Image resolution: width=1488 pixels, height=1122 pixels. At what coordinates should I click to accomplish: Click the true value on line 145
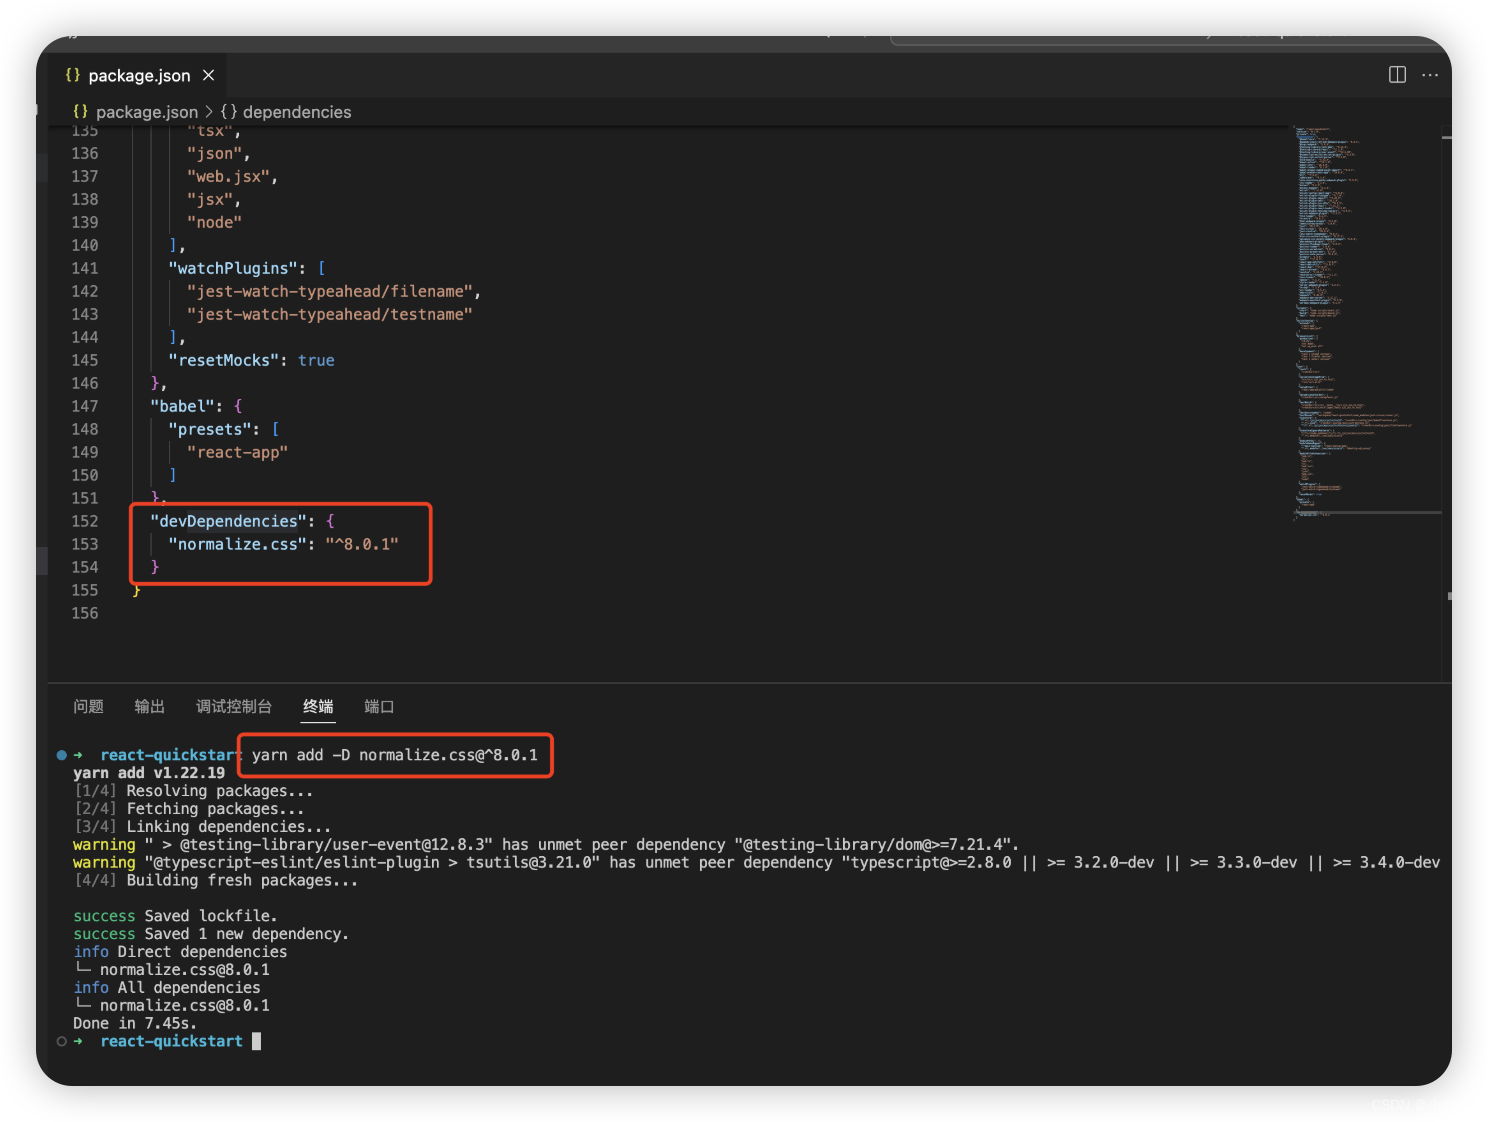coord(316,360)
